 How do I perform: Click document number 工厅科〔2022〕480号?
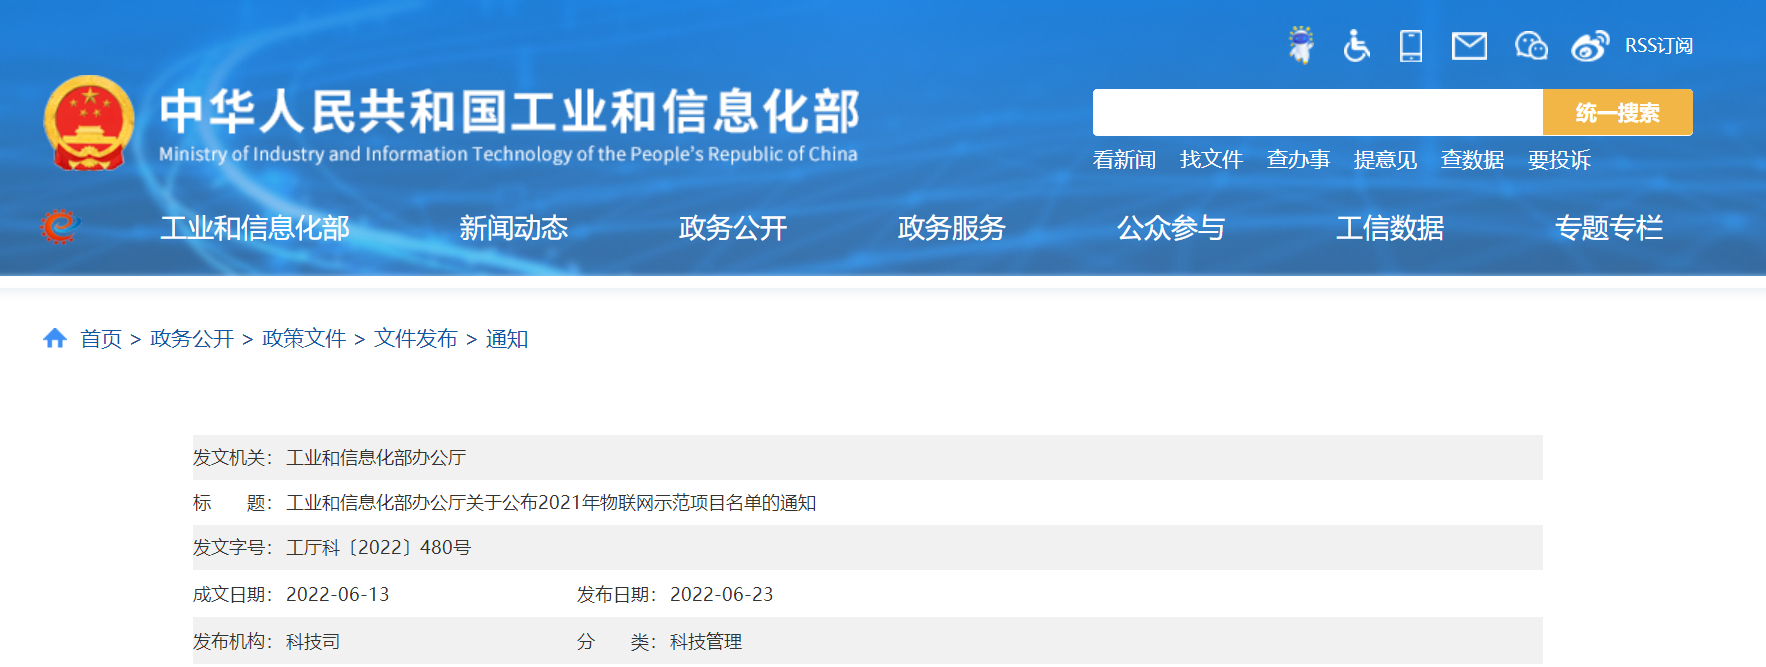378,547
